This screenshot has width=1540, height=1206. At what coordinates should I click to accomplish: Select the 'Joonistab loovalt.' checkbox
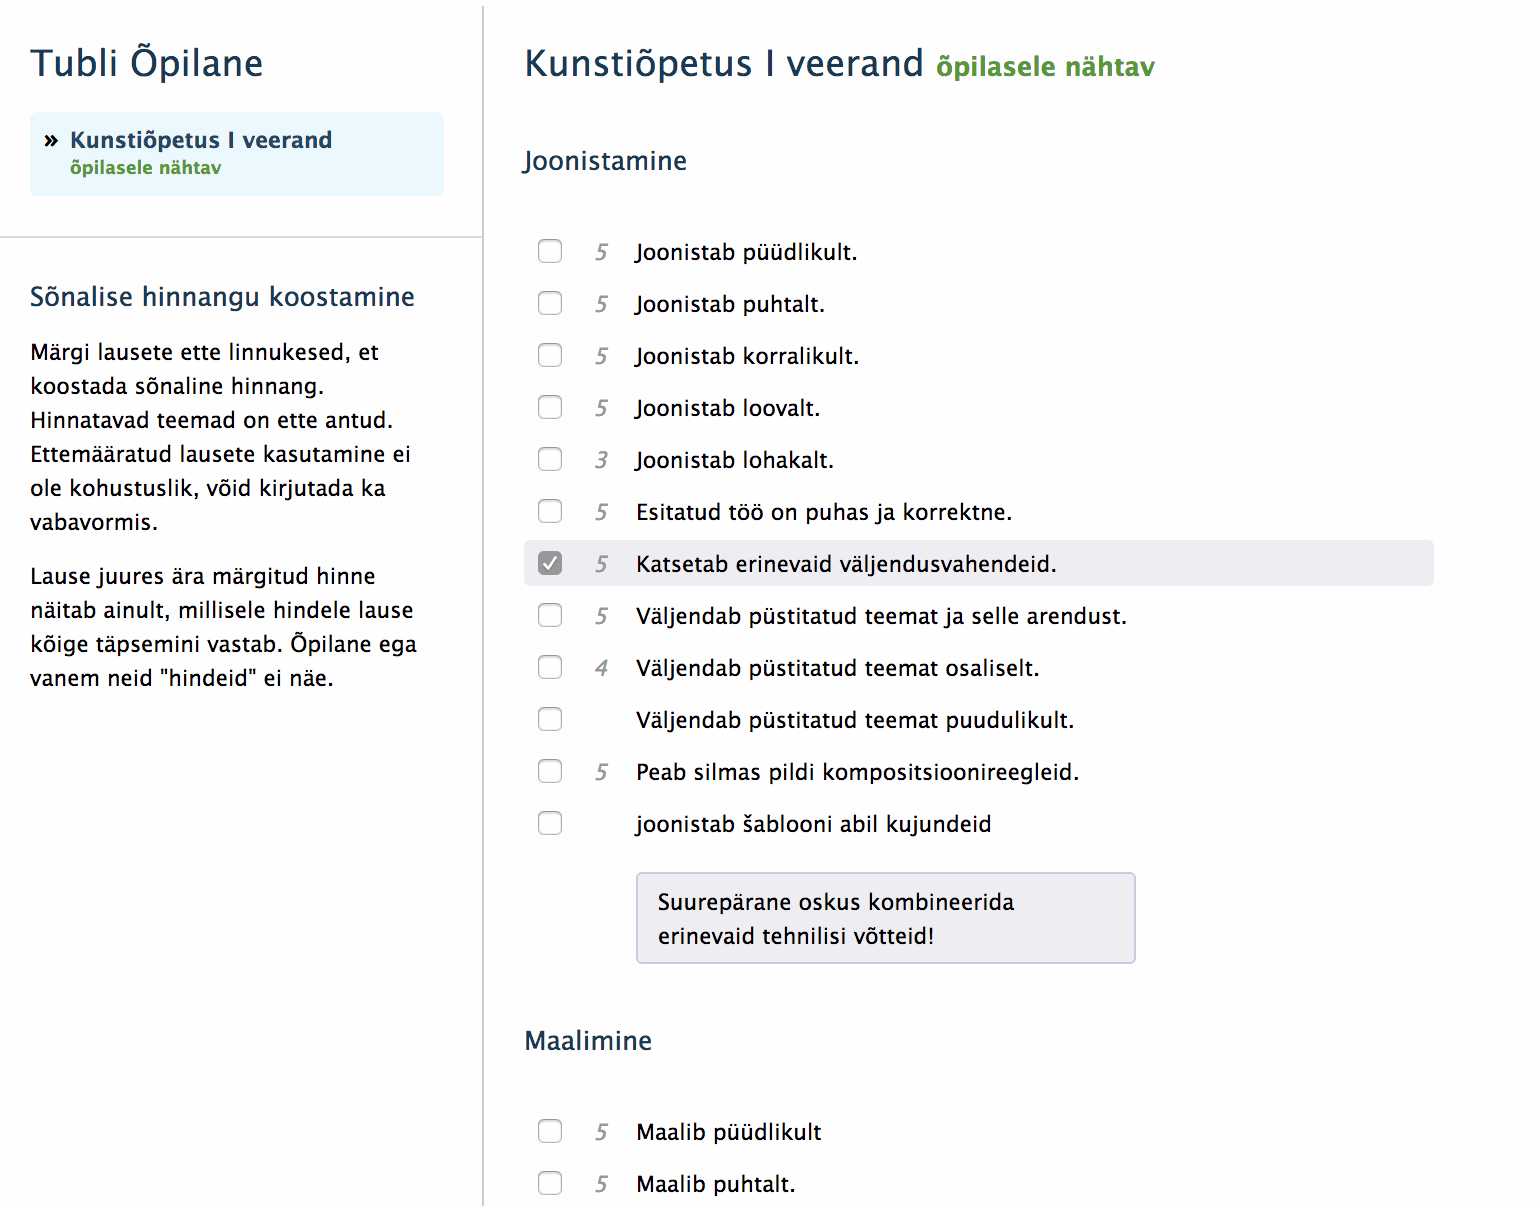(550, 407)
